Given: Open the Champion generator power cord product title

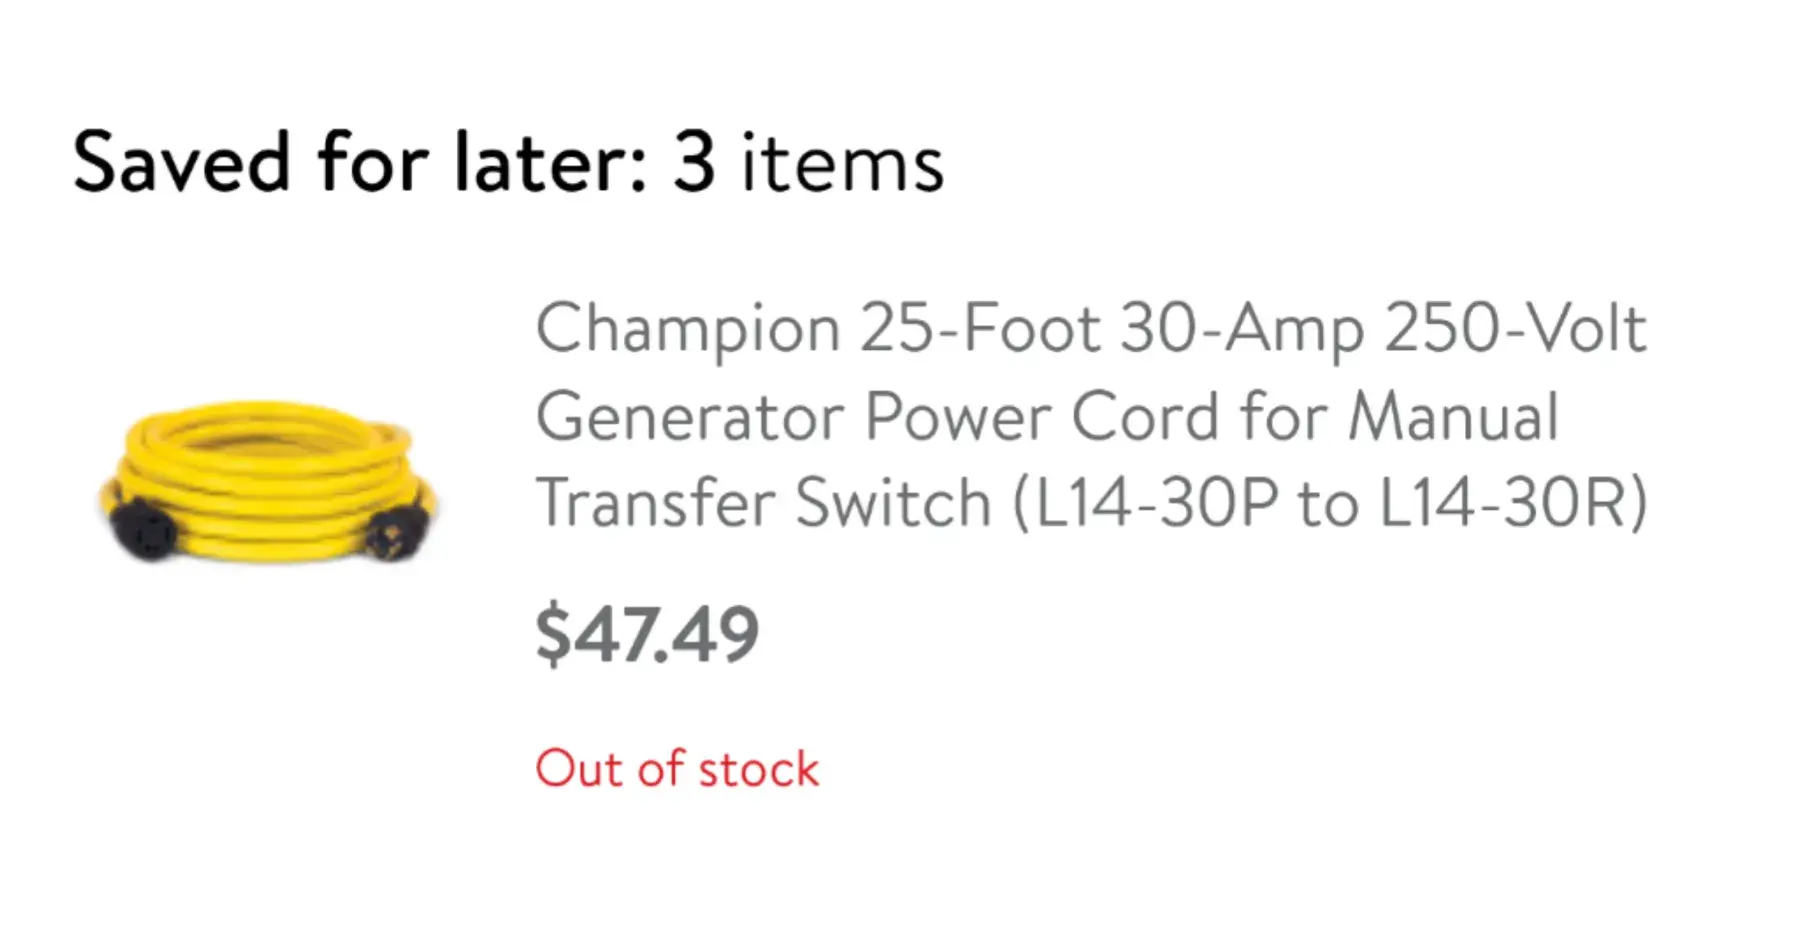Looking at the screenshot, I should point(1090,415).
